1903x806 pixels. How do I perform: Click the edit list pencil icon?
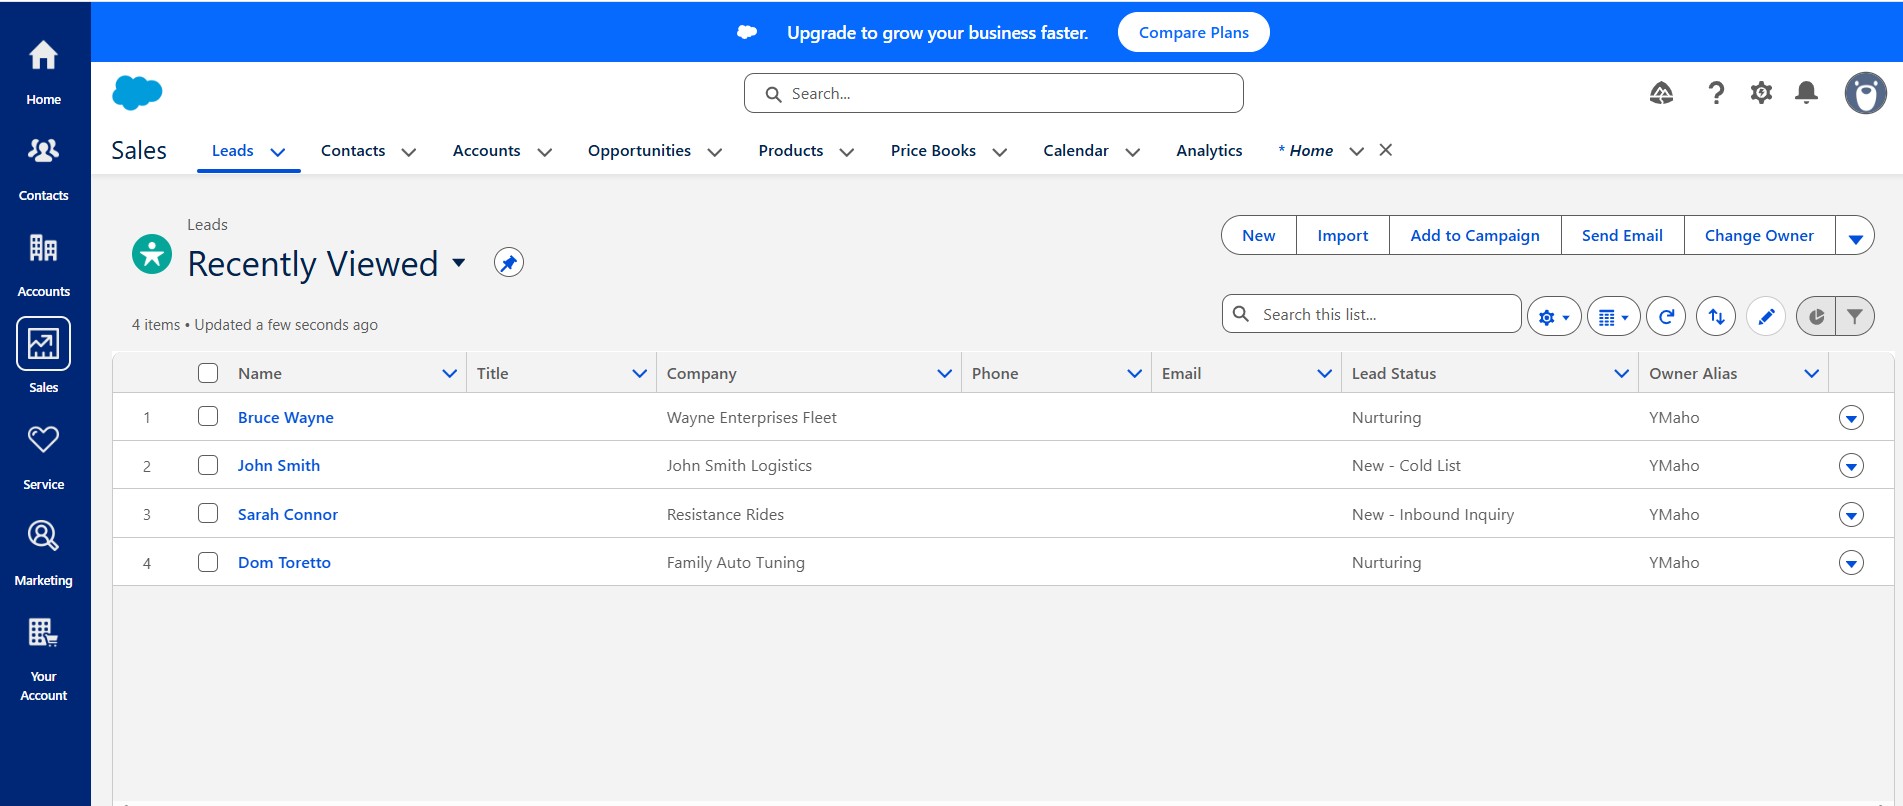point(1766,316)
